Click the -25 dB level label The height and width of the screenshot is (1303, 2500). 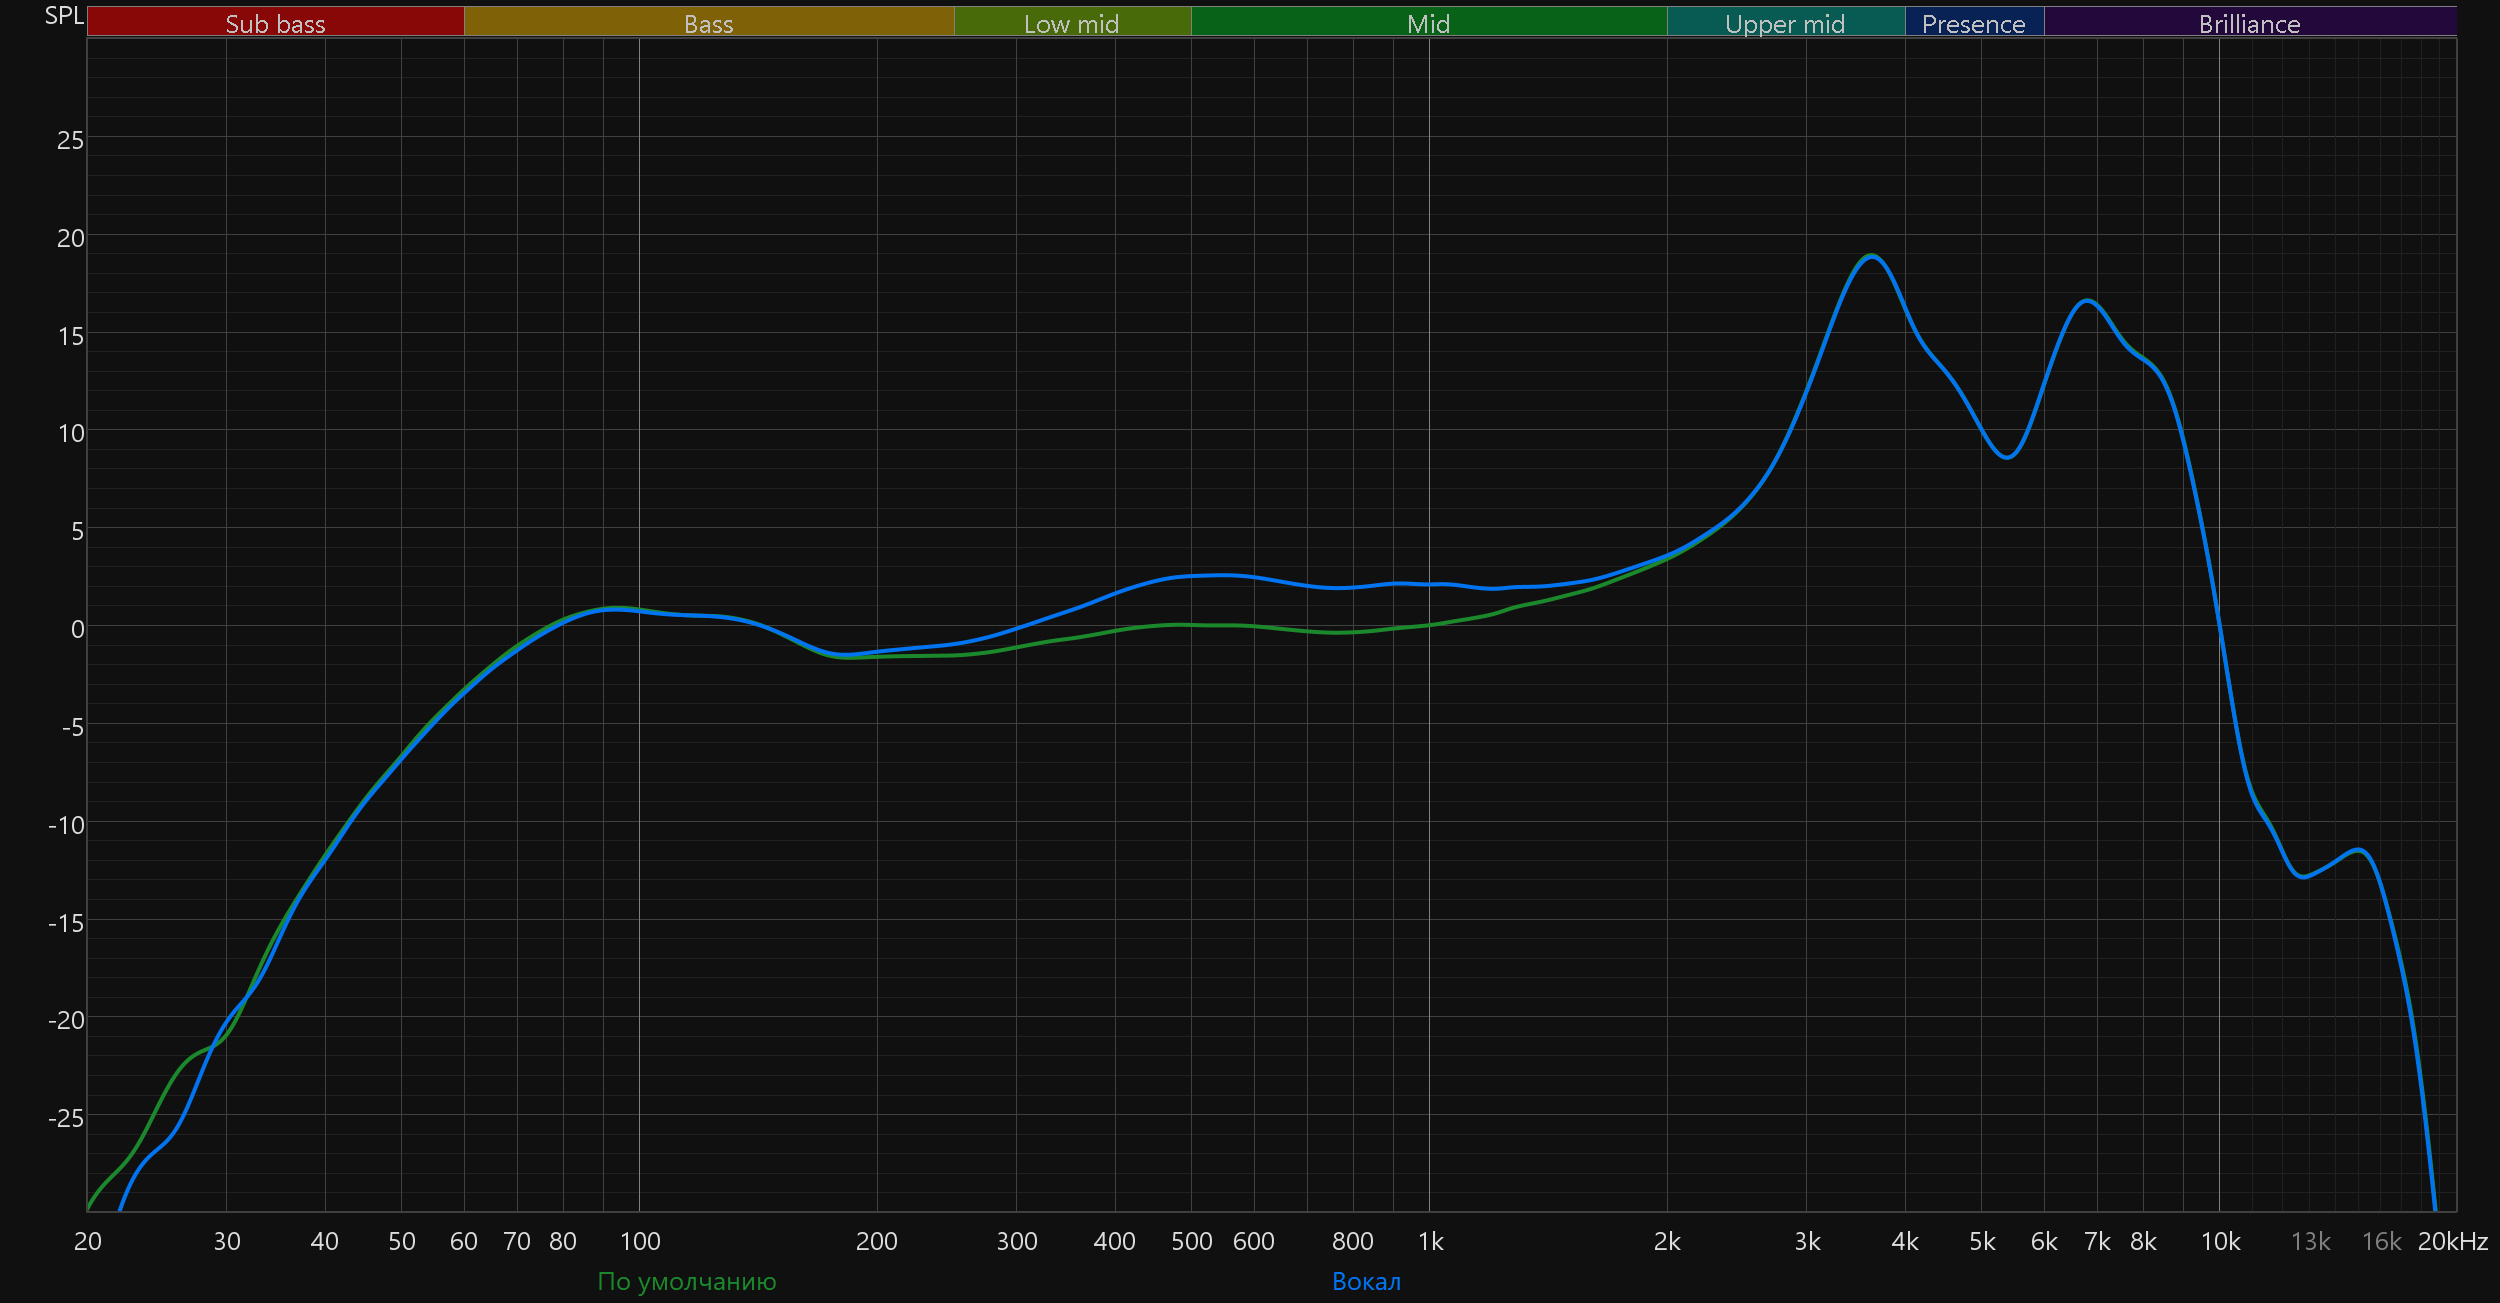pyautogui.click(x=66, y=1118)
